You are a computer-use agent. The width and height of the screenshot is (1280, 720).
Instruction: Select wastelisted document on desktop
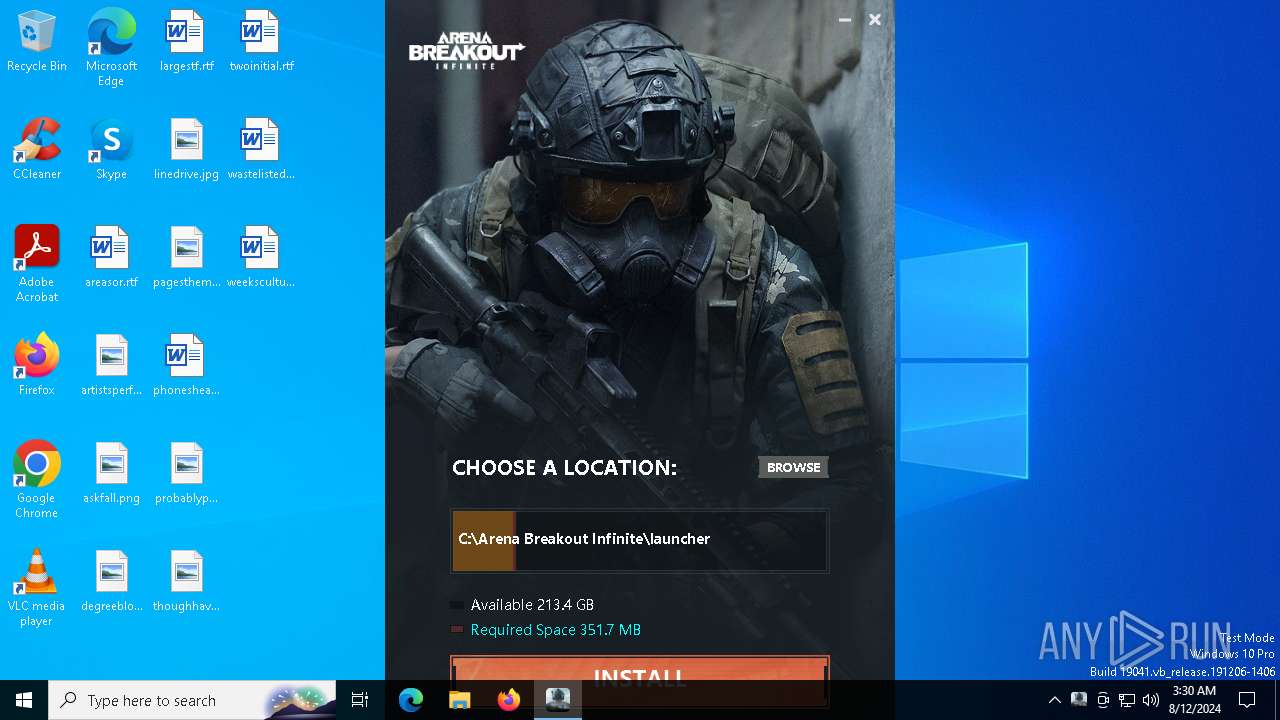click(x=261, y=150)
